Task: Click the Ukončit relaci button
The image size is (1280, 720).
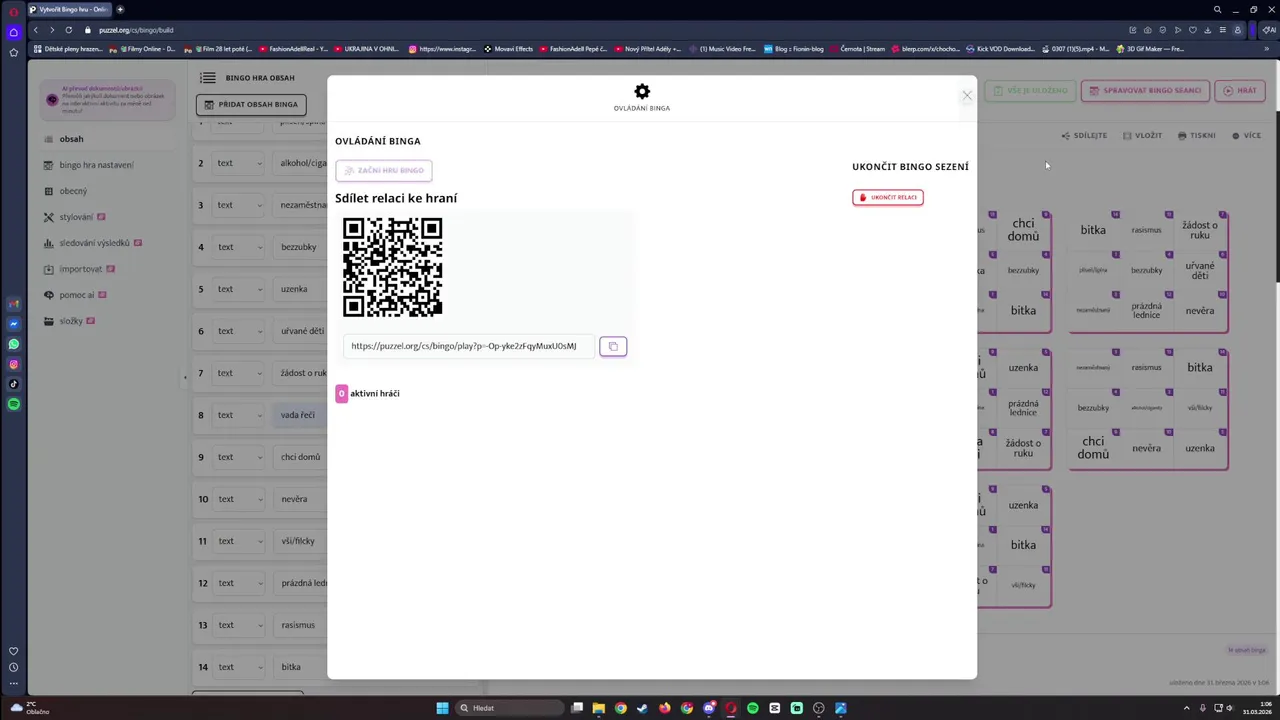Action: [888, 197]
